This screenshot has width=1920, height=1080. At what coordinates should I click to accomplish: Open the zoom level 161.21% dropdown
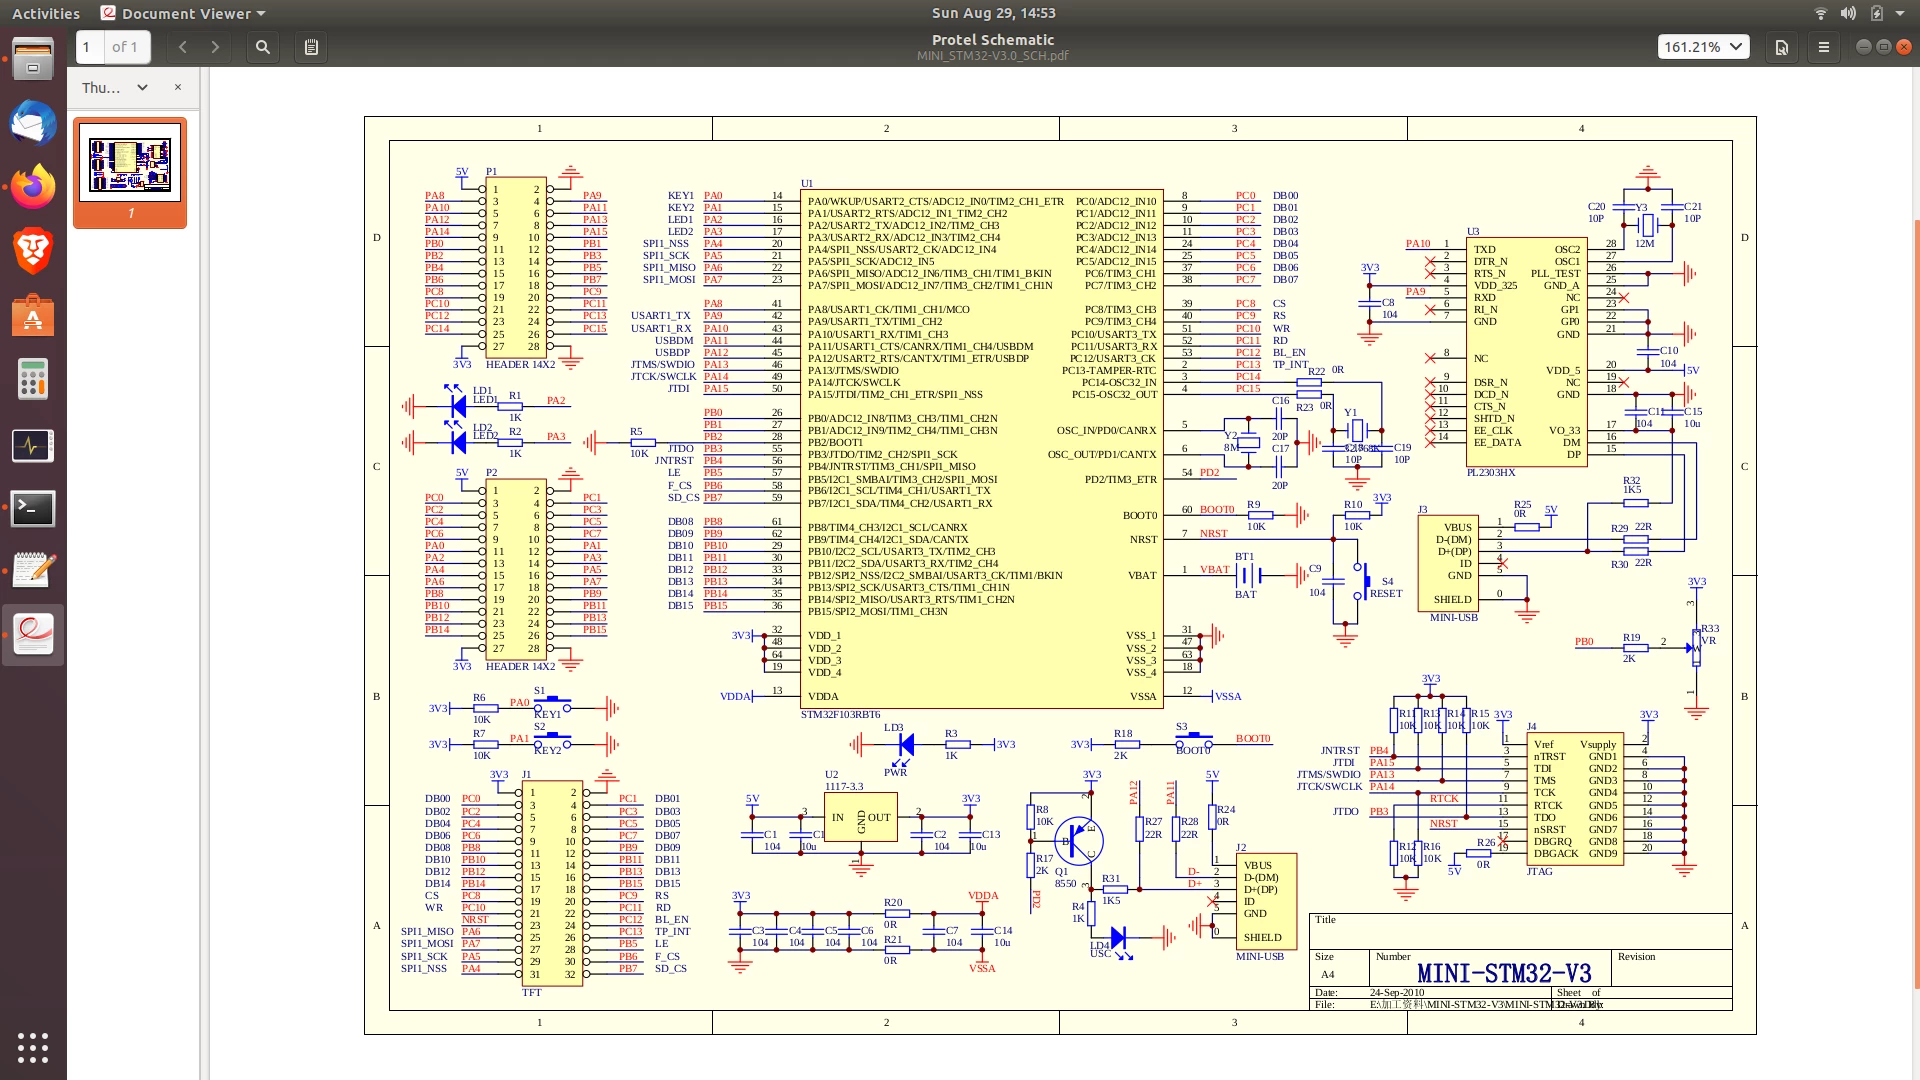(x=1703, y=47)
